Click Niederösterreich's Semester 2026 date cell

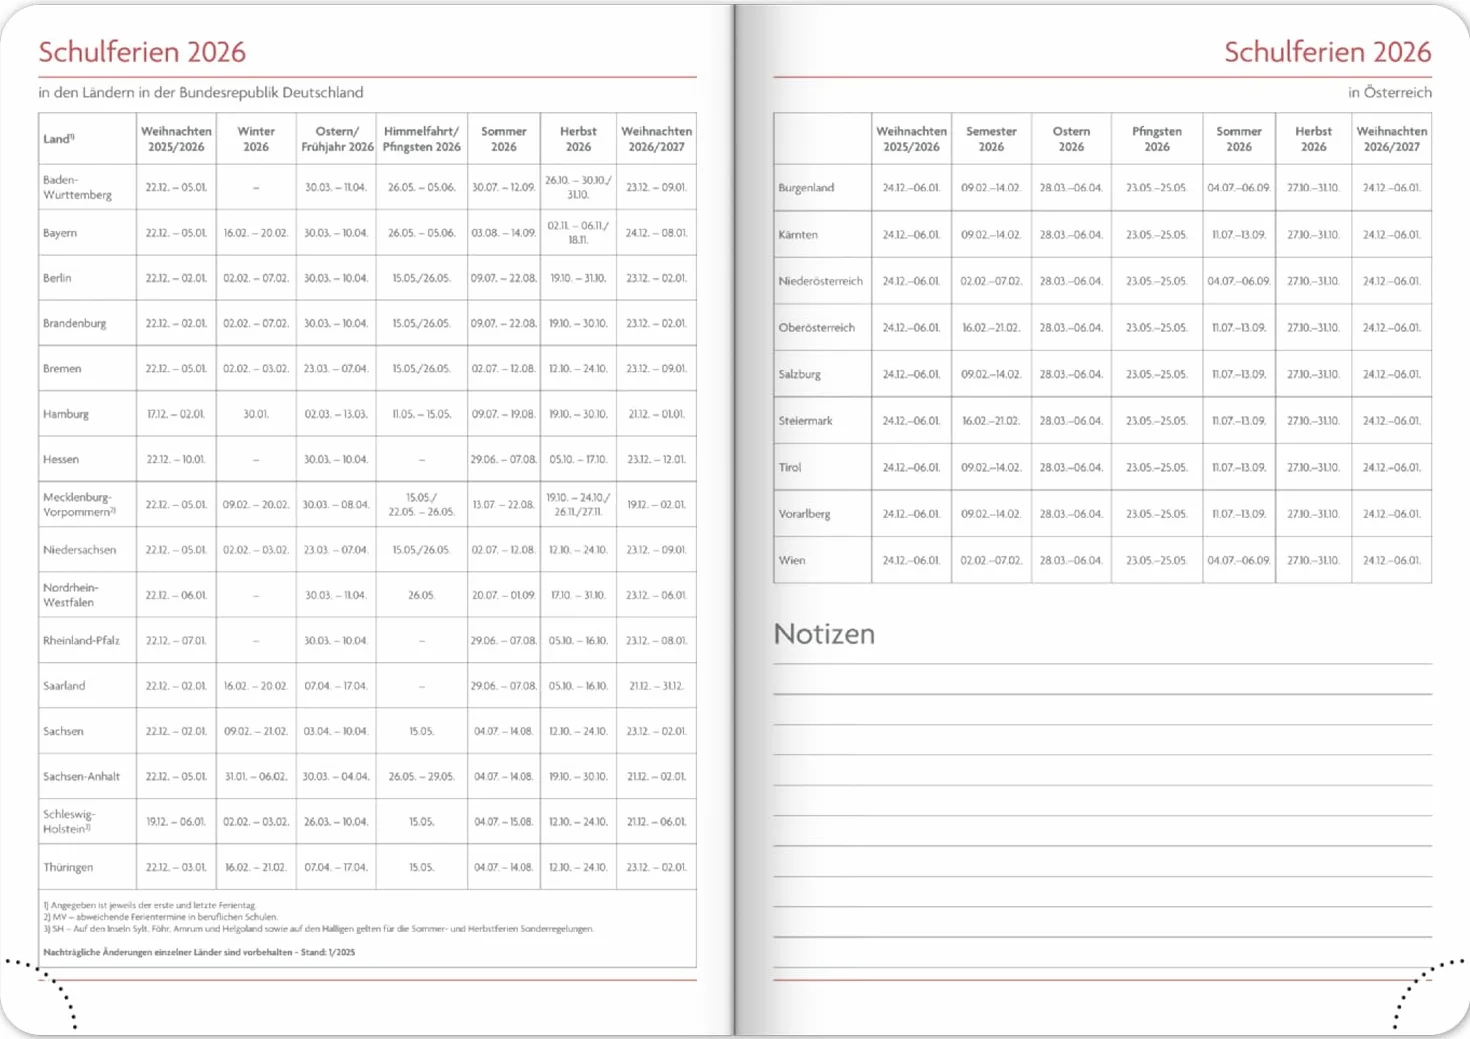(991, 281)
